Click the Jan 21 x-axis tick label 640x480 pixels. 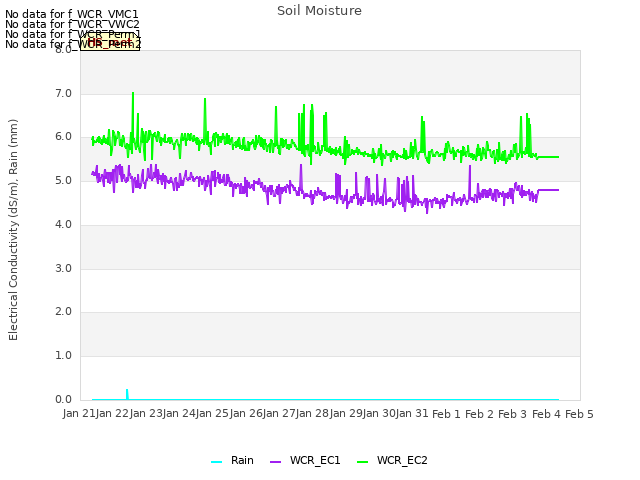point(79,413)
